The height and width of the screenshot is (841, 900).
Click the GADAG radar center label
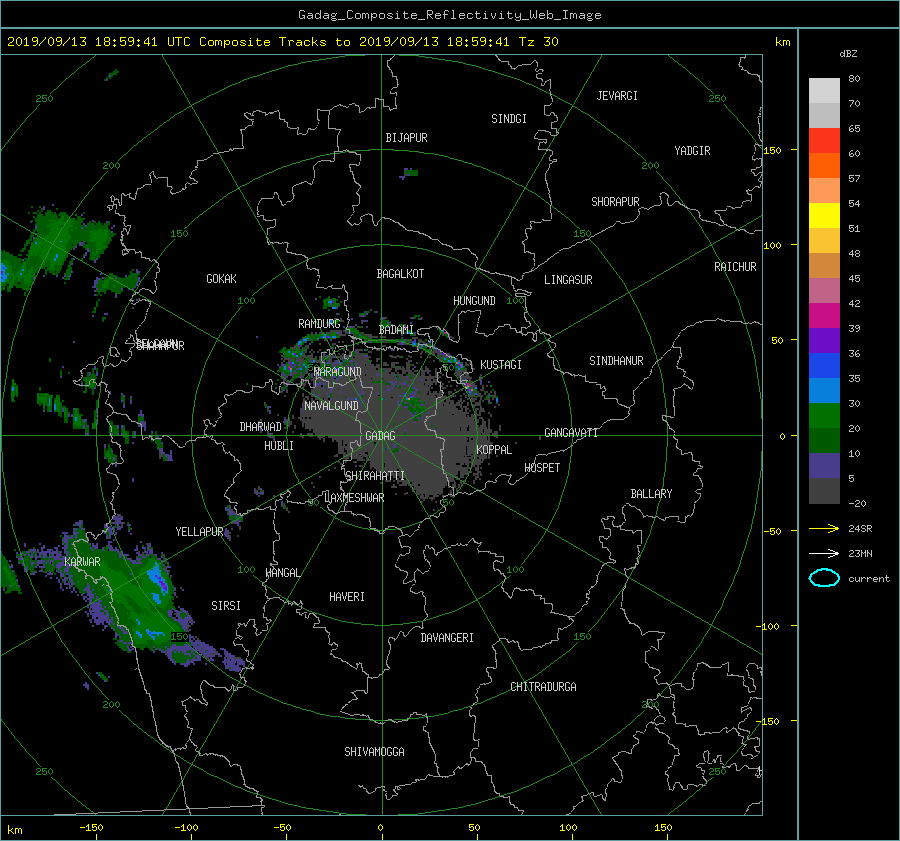380,436
